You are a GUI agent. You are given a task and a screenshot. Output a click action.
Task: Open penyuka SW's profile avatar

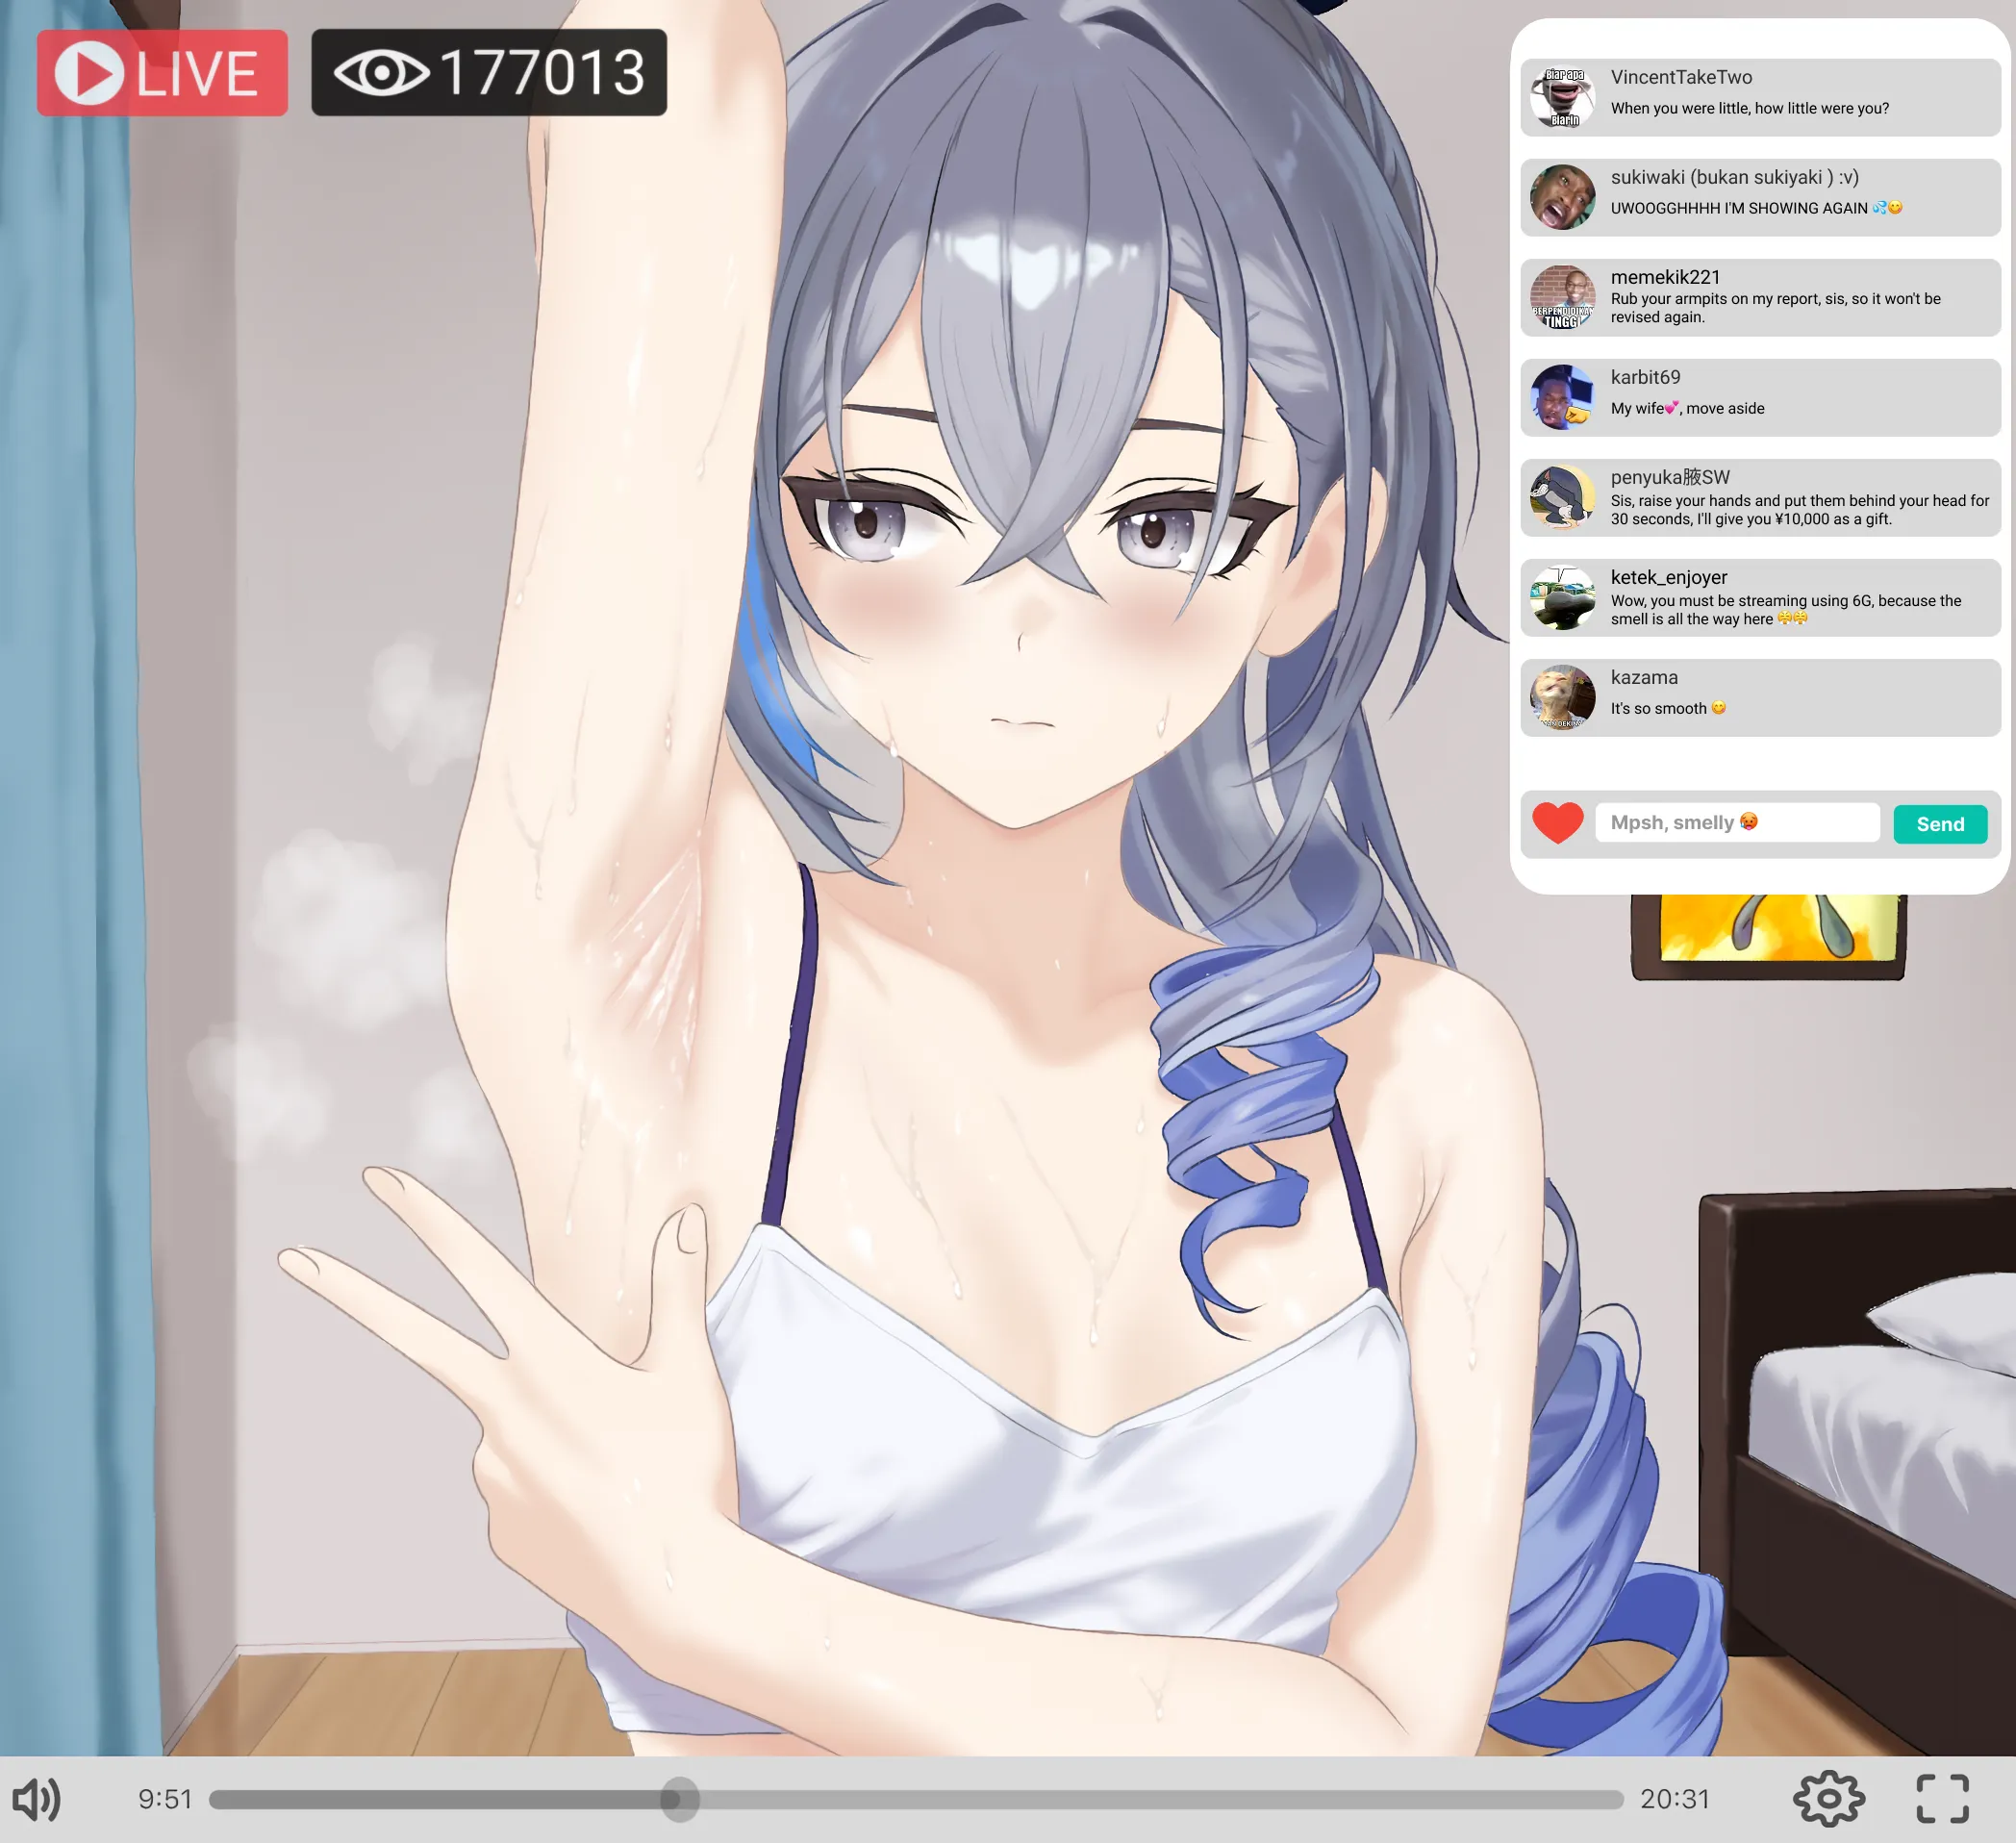(x=1562, y=497)
